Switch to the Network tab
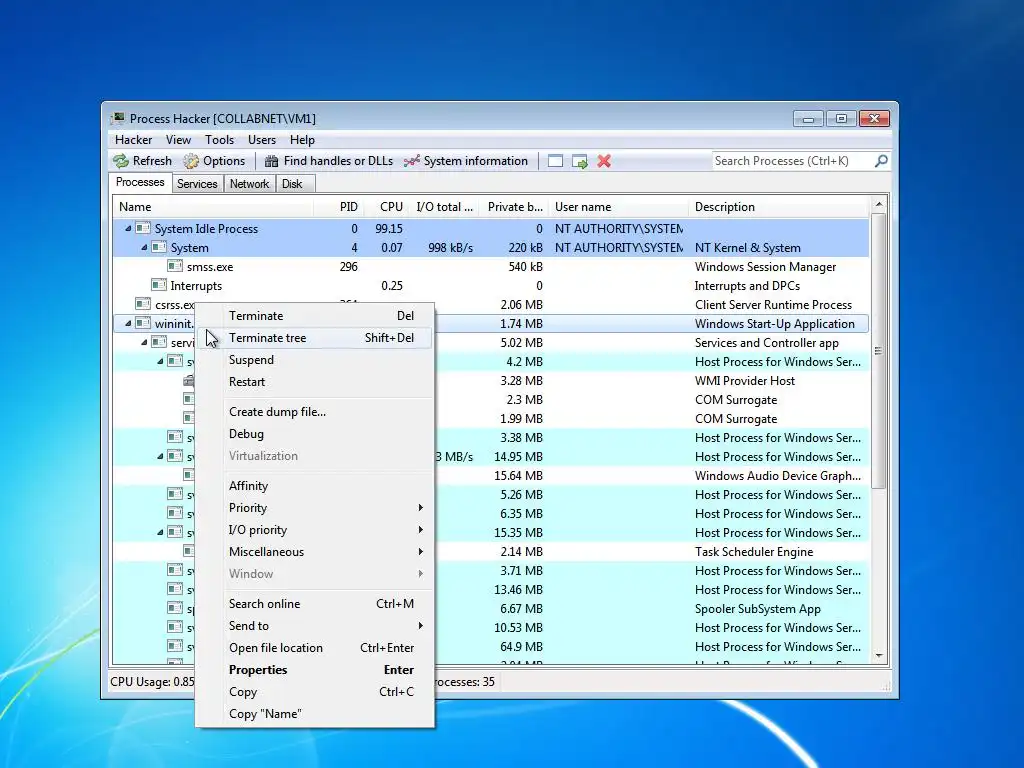This screenshot has height=768, width=1024. coord(249,184)
